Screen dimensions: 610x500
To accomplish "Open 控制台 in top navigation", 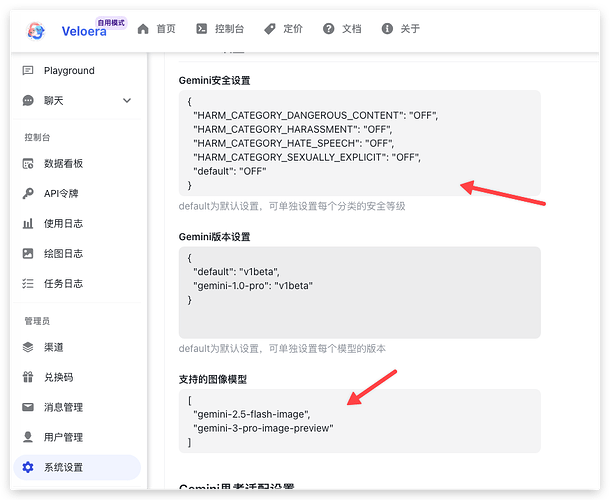I will 229,29.
